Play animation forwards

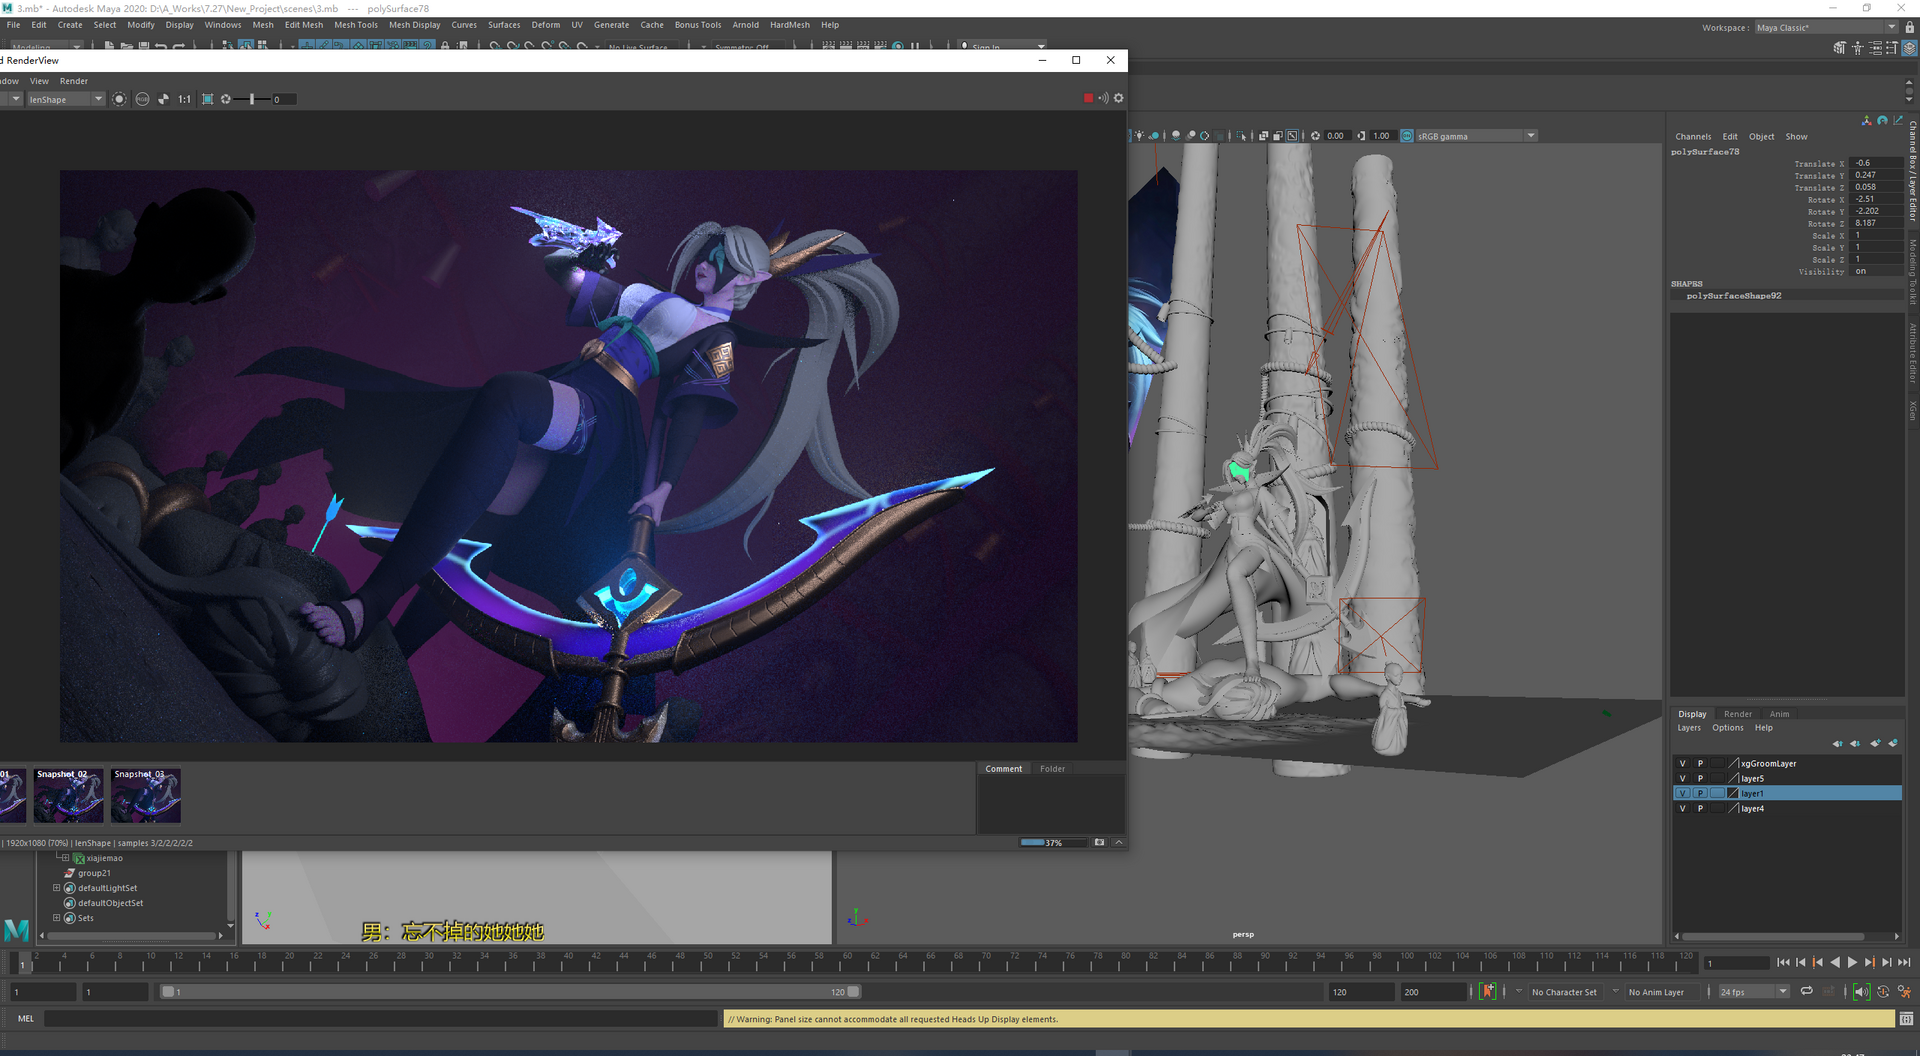click(x=1852, y=962)
